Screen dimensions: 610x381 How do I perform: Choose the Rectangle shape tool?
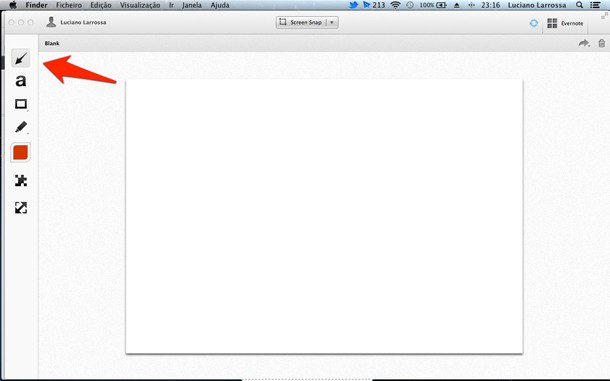(21, 104)
